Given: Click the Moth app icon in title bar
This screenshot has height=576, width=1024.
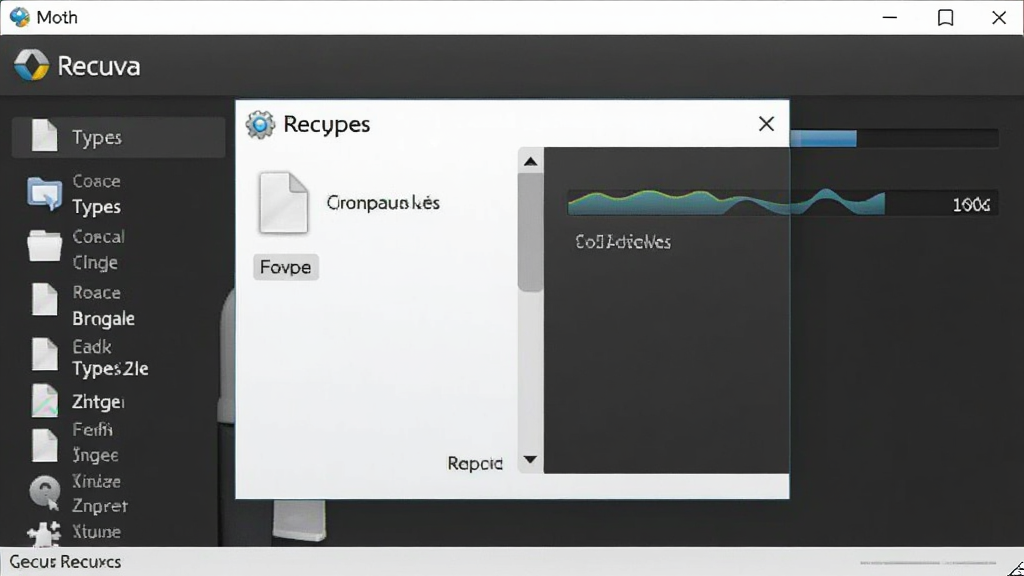Looking at the screenshot, I should point(20,17).
